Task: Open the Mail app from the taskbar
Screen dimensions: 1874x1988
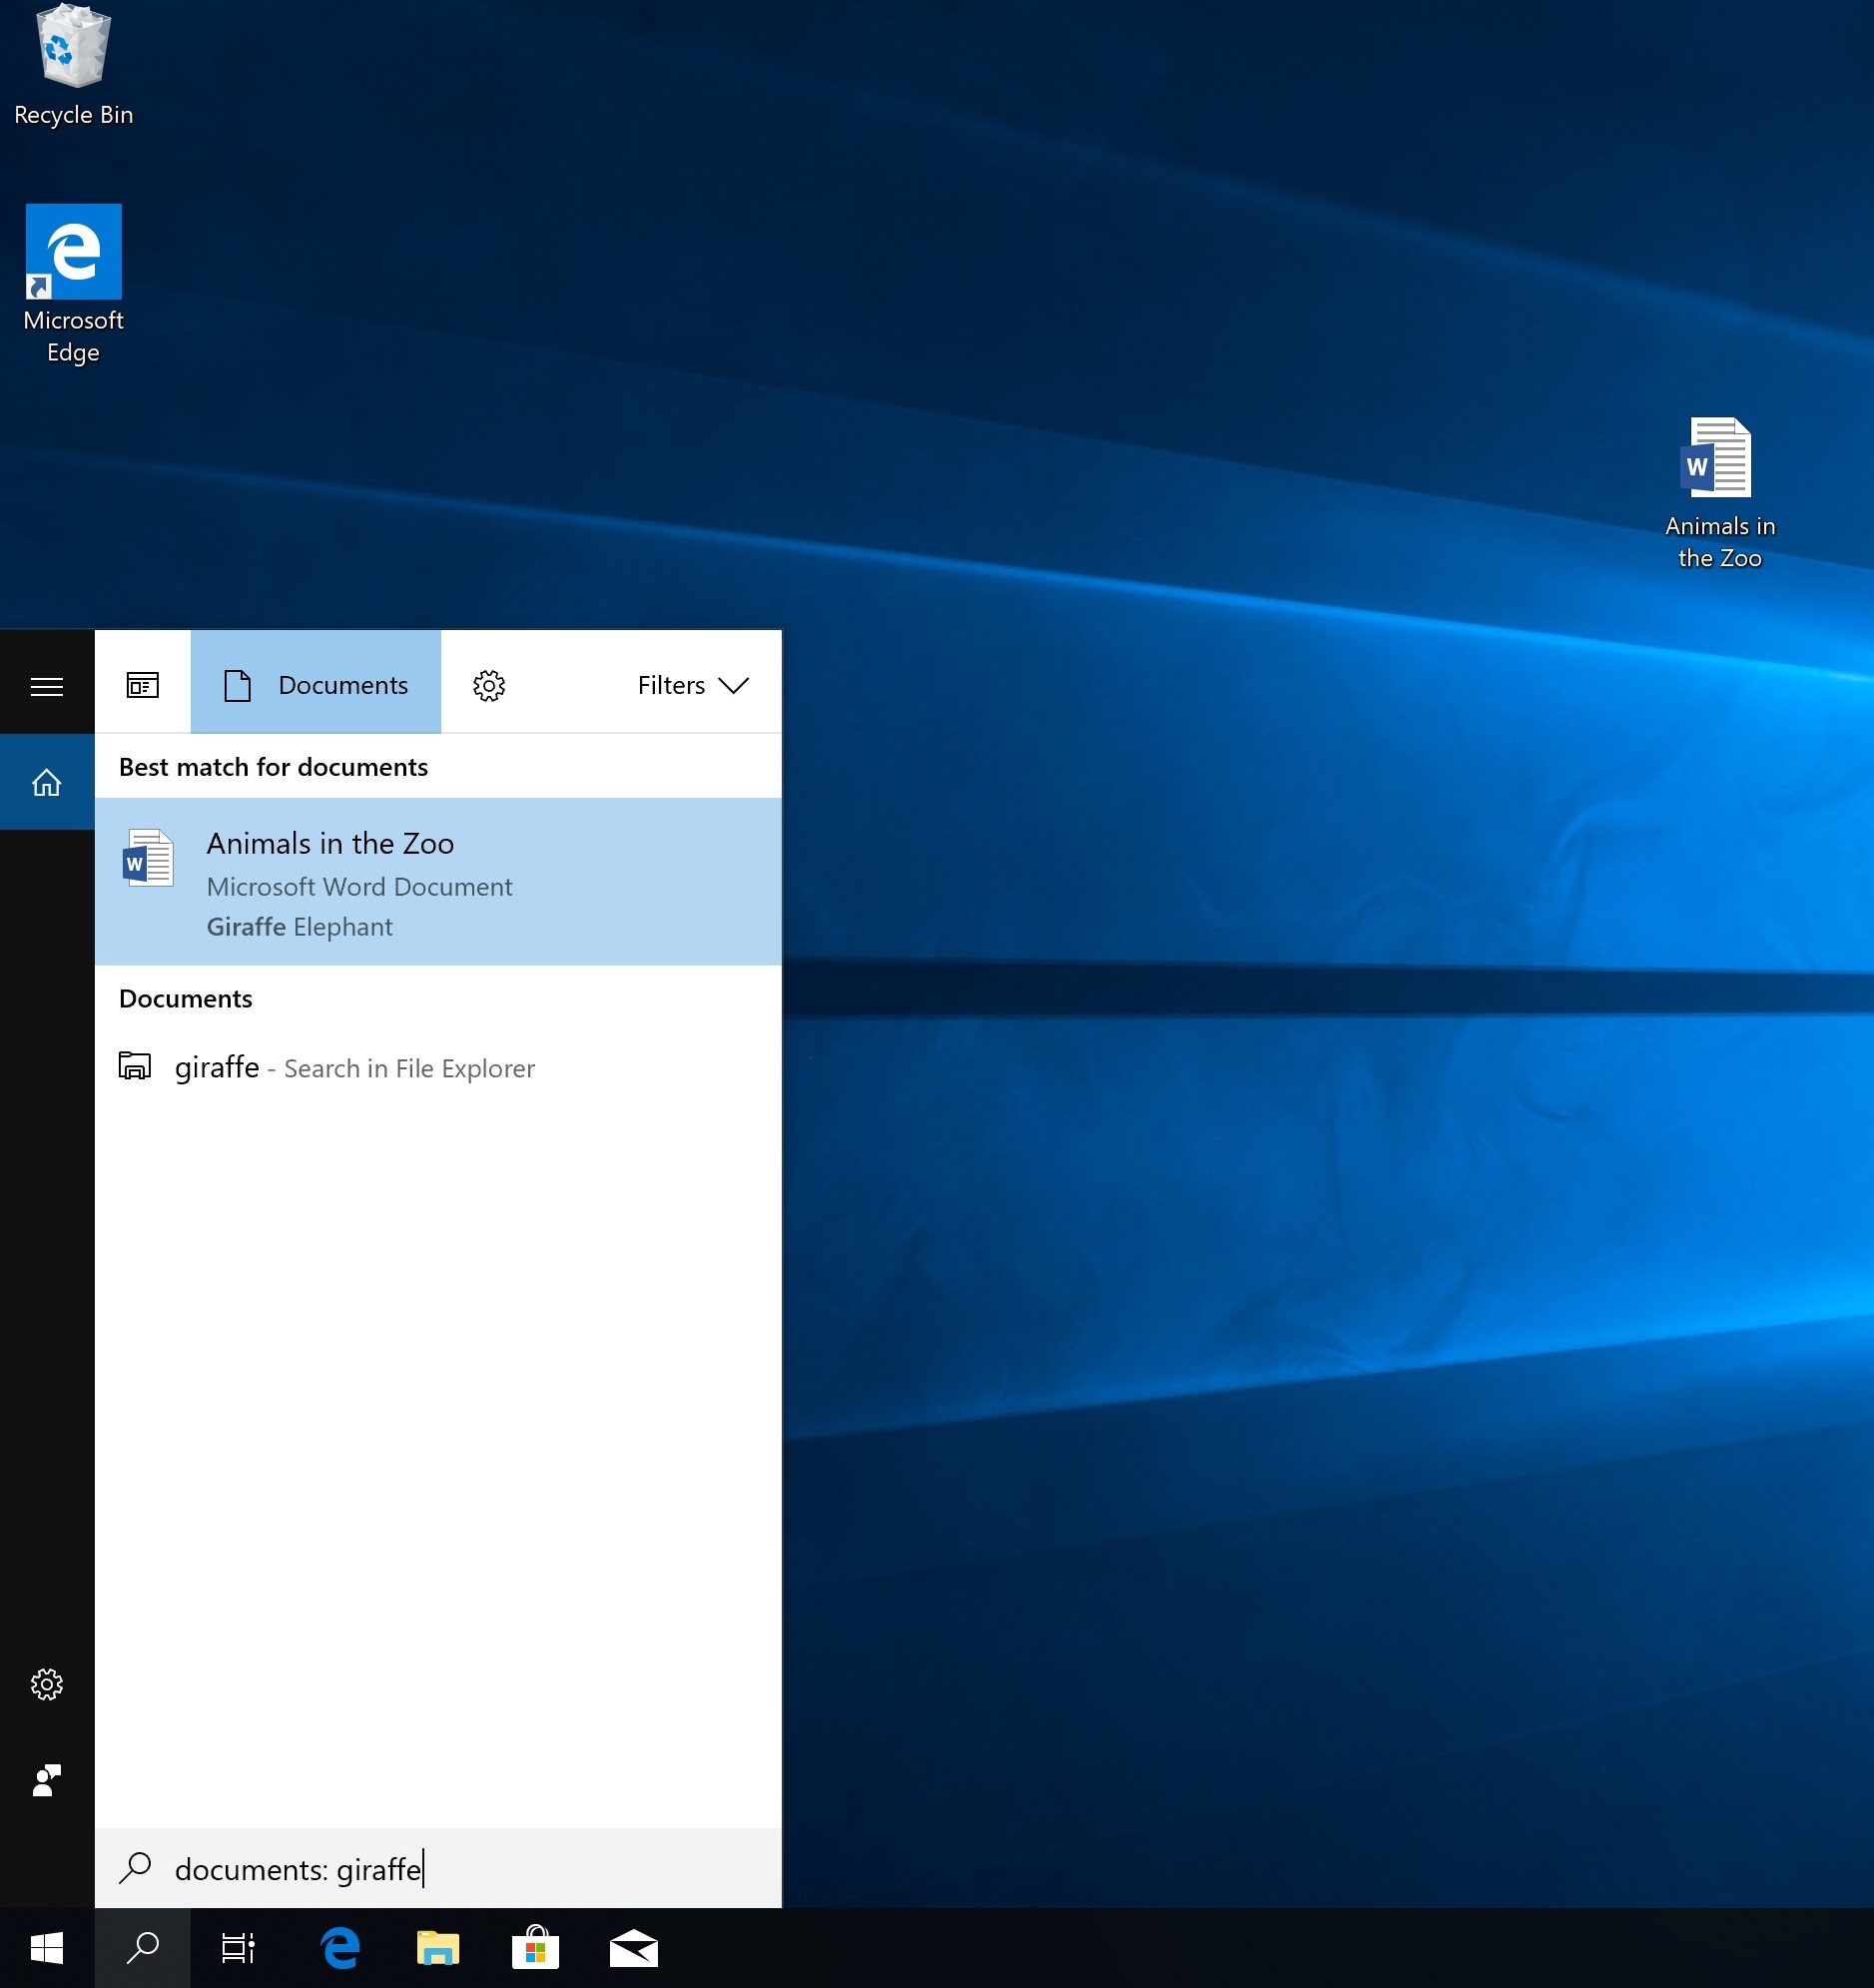Action: click(x=633, y=1947)
